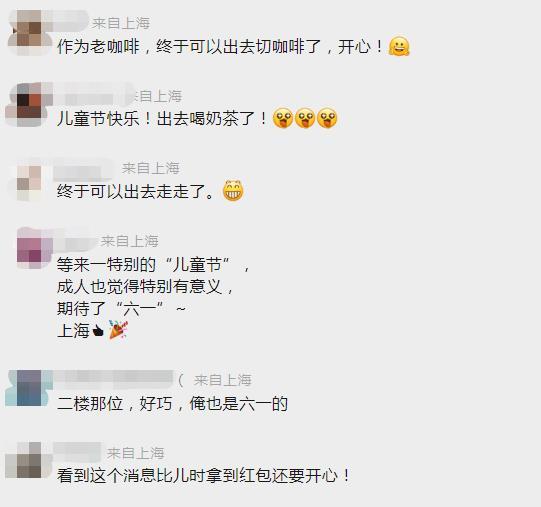541x507 pixels.
Task: Open the blue avatar of the 二楼那位 commenter
Action: point(29,388)
